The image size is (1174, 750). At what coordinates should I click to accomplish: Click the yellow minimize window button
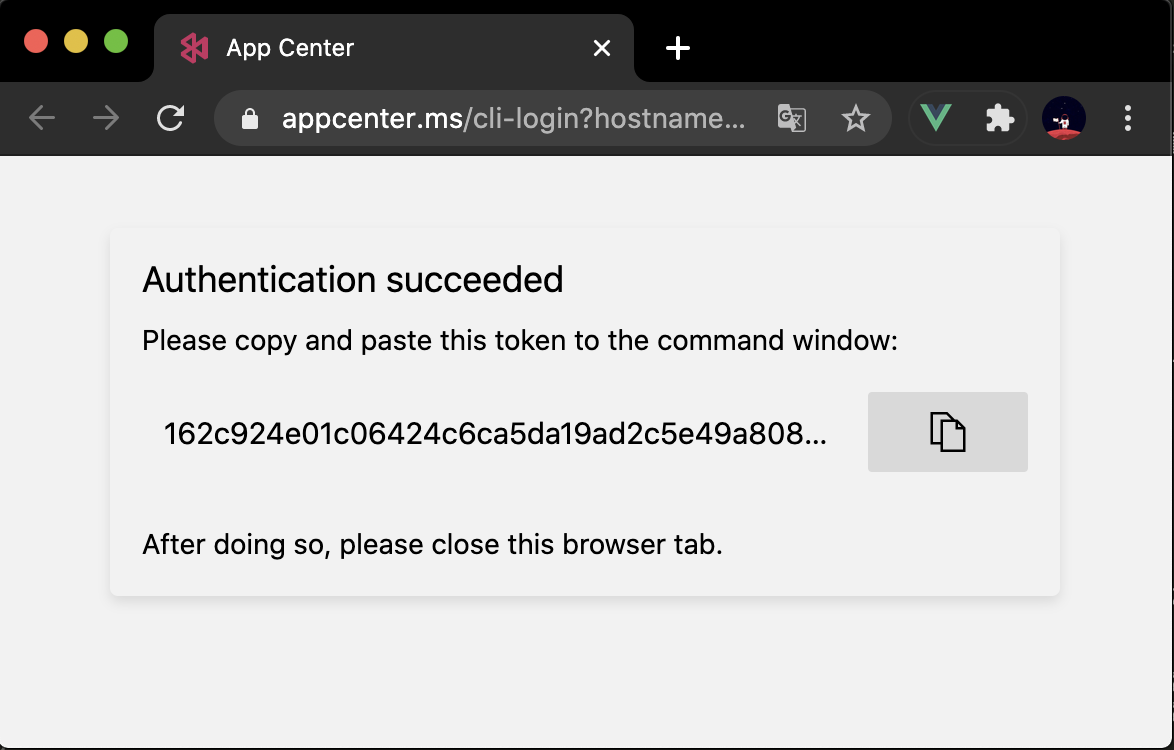click(76, 42)
